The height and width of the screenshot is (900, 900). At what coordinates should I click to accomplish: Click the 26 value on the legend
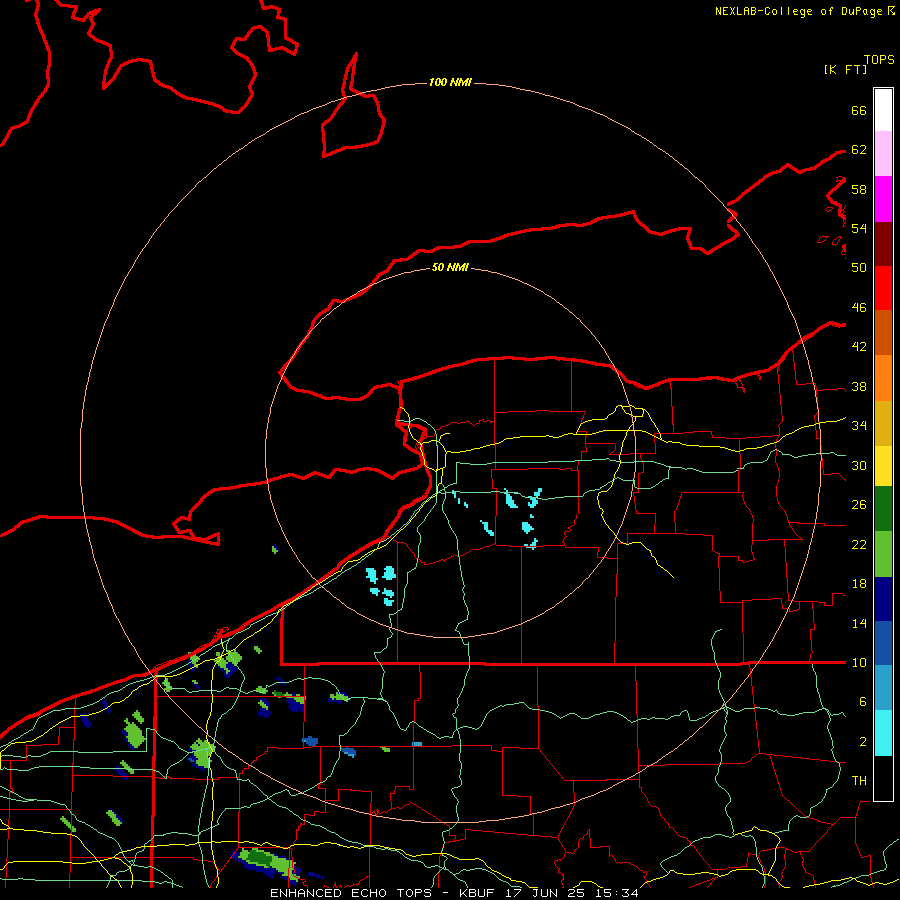coord(859,505)
